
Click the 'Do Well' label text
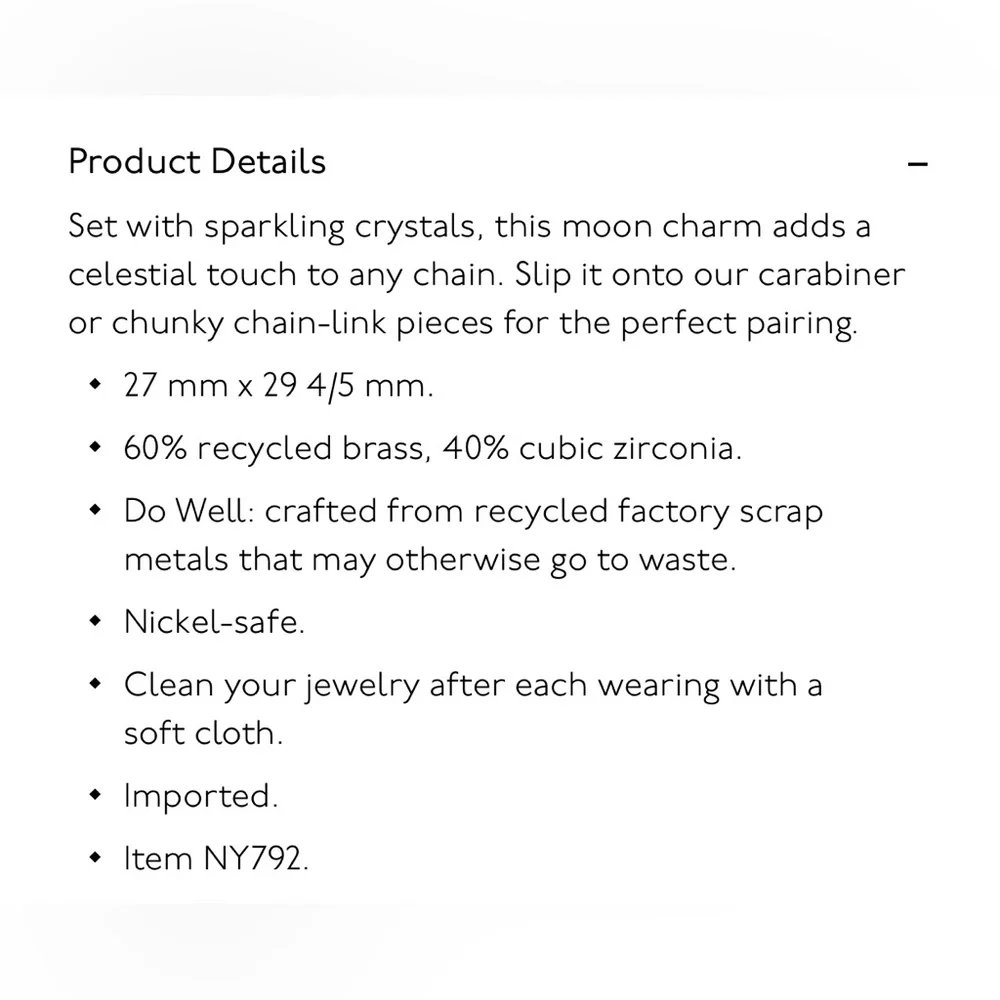tap(189, 511)
